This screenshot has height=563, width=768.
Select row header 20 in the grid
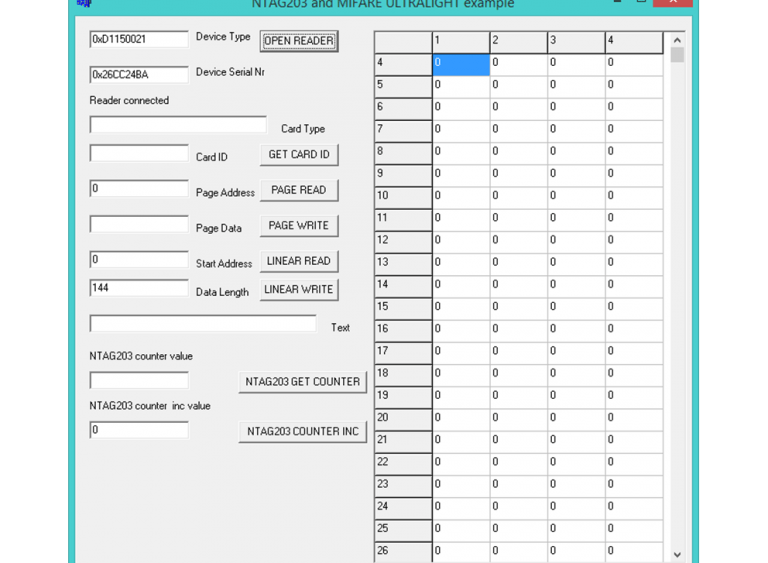point(403,419)
